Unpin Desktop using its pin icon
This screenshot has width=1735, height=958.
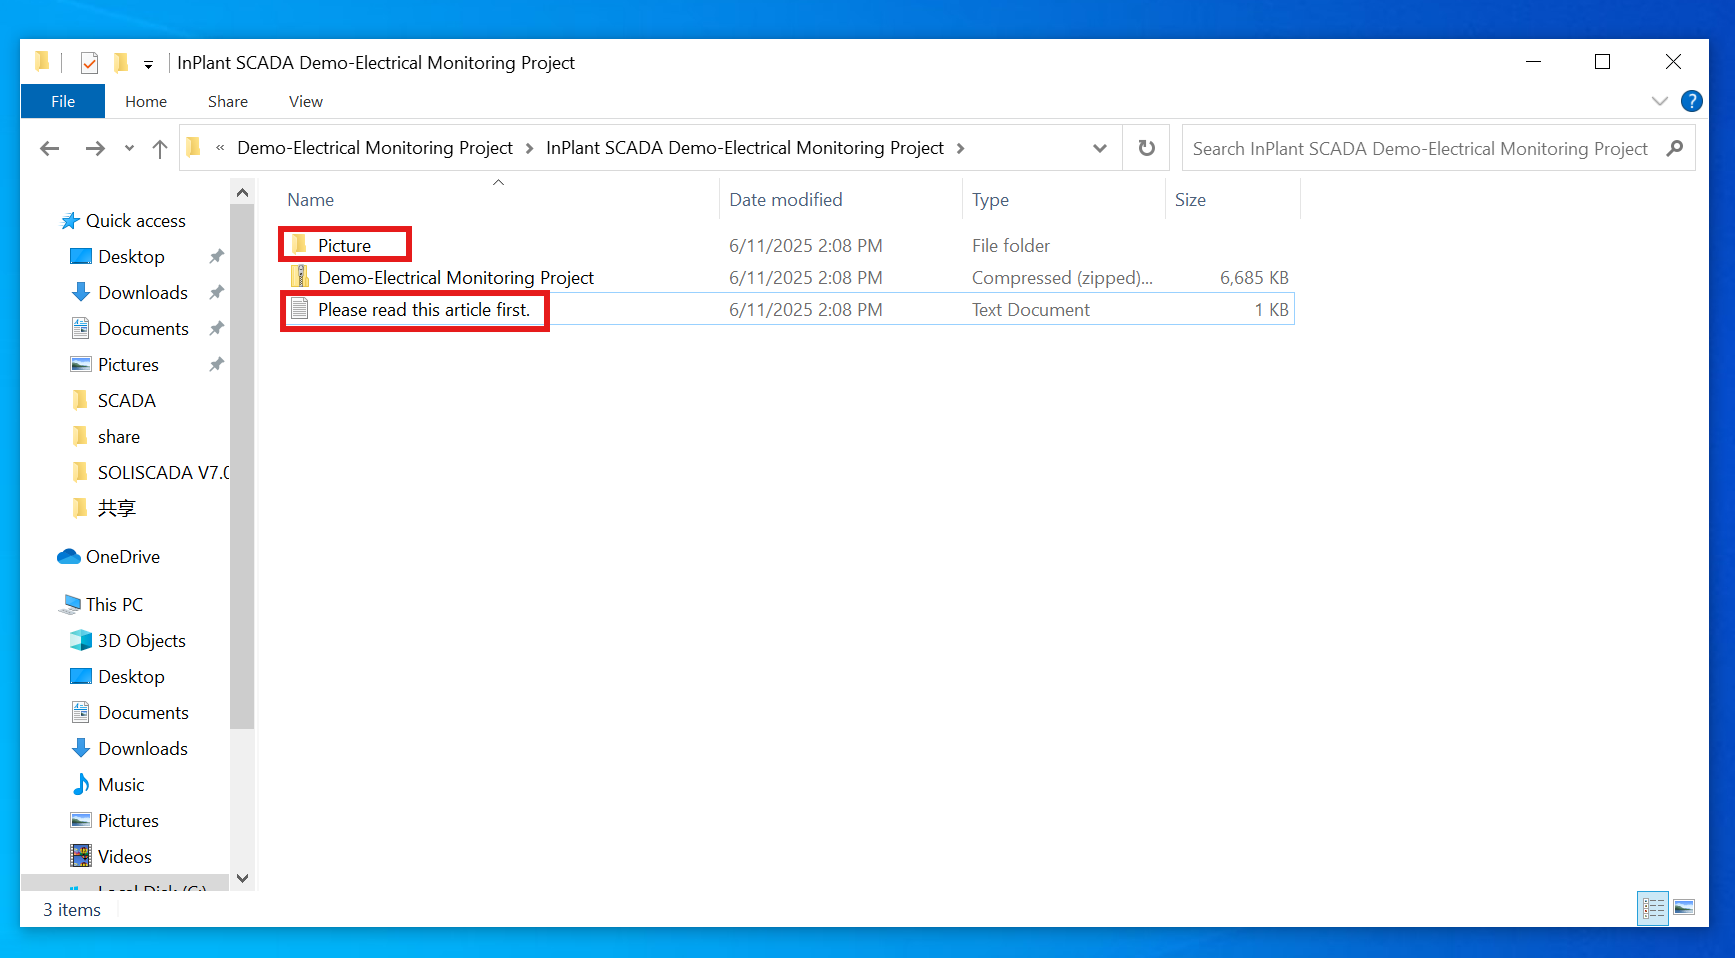[x=216, y=257]
